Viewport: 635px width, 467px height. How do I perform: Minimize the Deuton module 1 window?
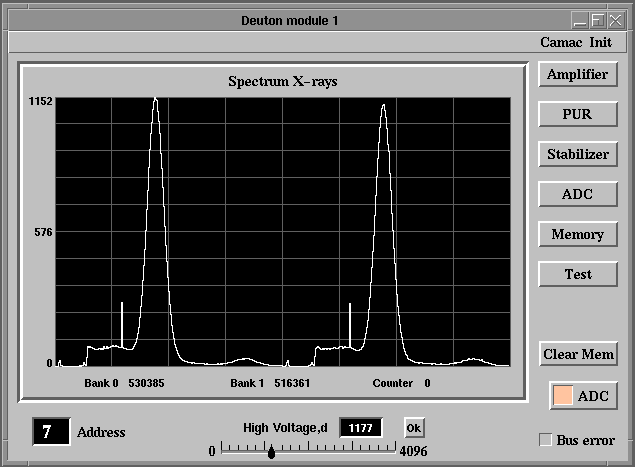click(579, 19)
